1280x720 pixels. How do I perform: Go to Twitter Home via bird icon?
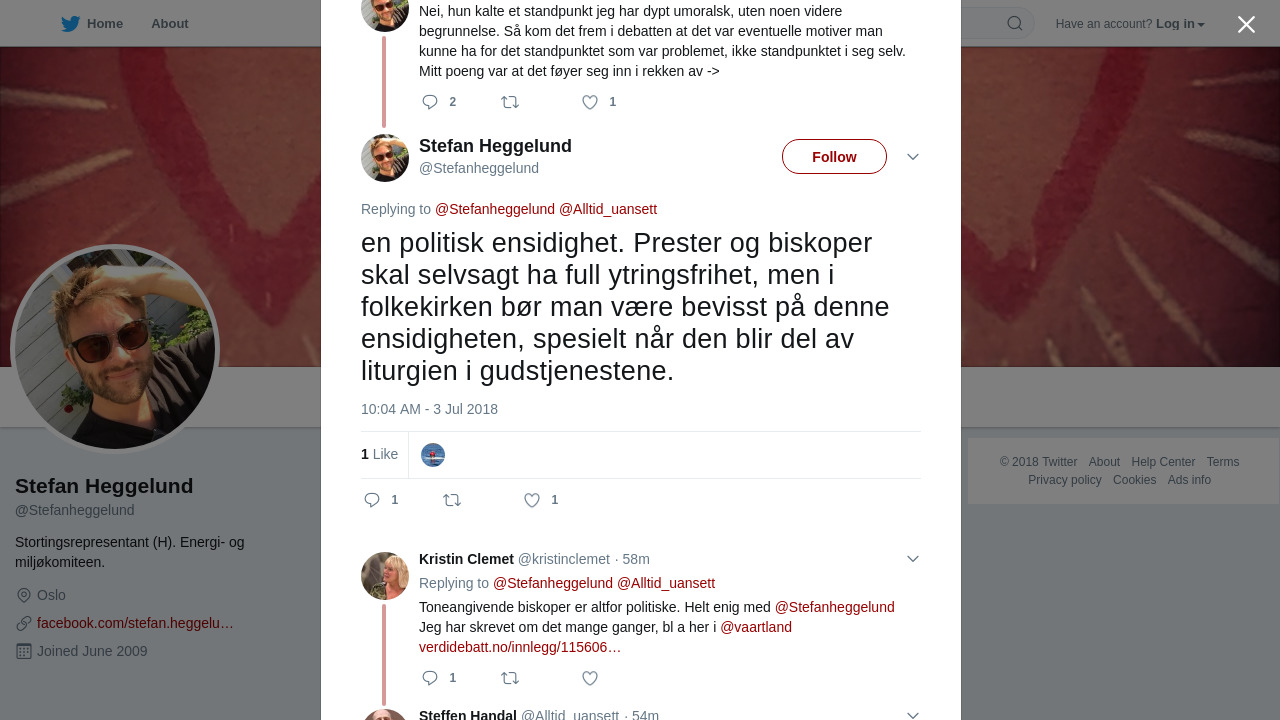tap(70, 24)
